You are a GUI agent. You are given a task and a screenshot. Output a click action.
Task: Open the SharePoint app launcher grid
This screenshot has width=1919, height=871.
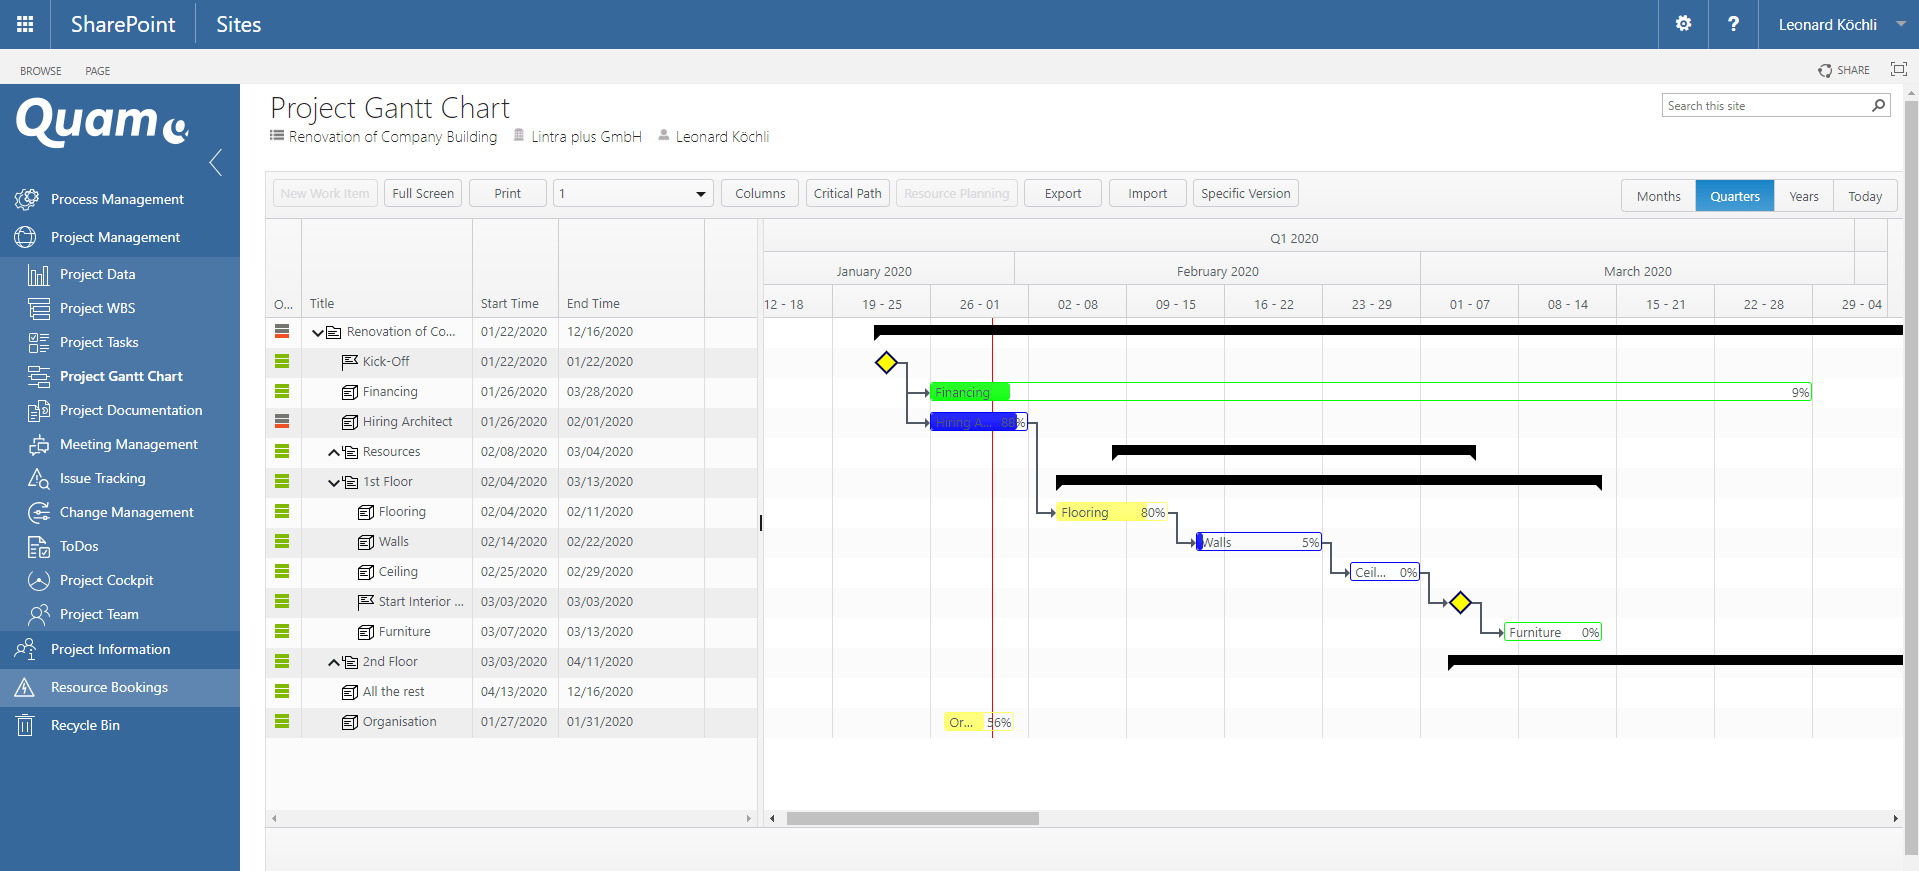(x=25, y=24)
